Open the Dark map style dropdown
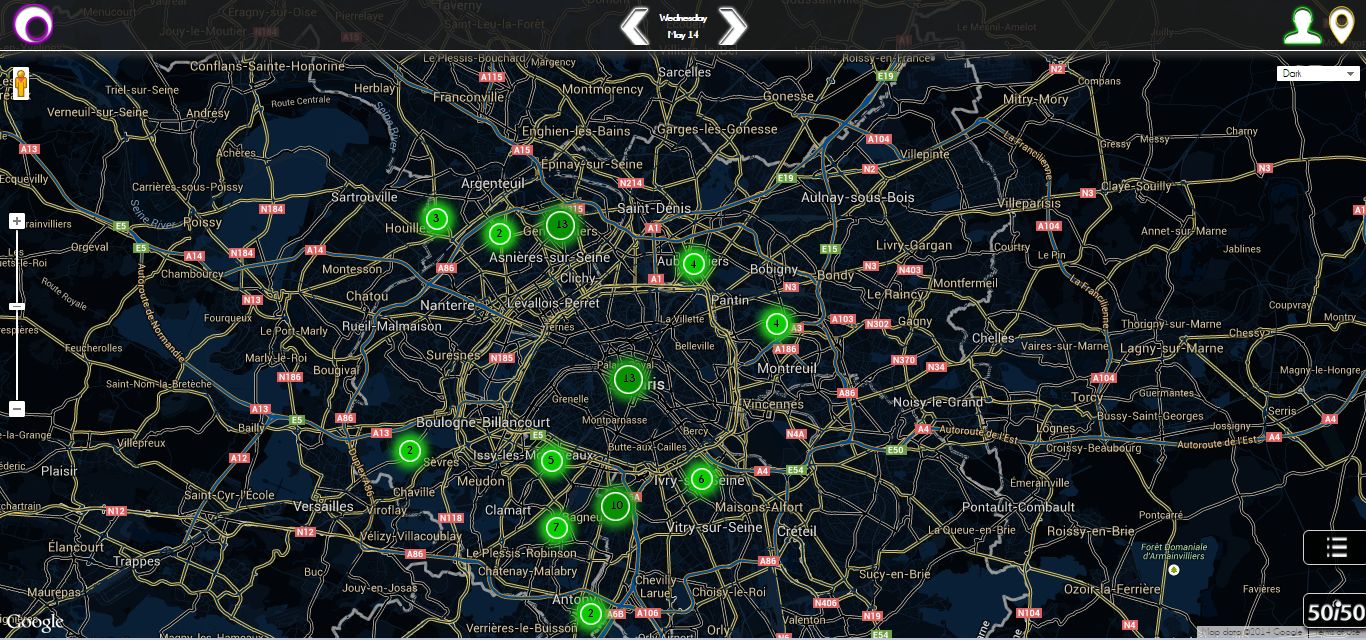1366x640 pixels. (1319, 73)
